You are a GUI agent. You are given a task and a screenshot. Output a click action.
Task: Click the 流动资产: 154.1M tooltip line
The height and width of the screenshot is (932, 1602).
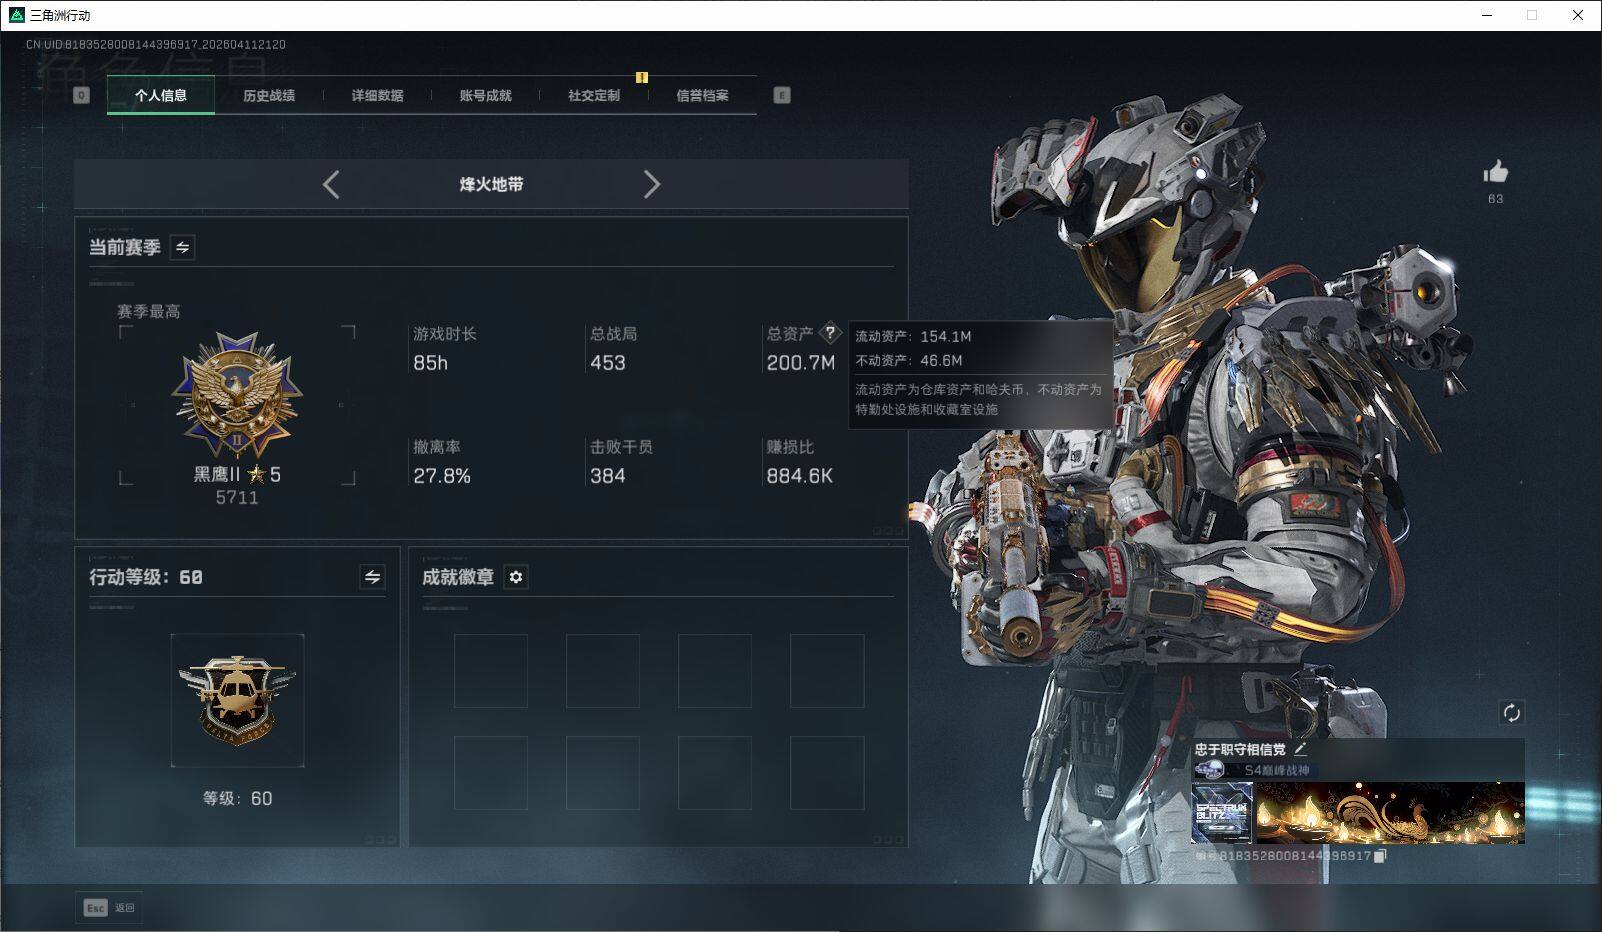913,336
